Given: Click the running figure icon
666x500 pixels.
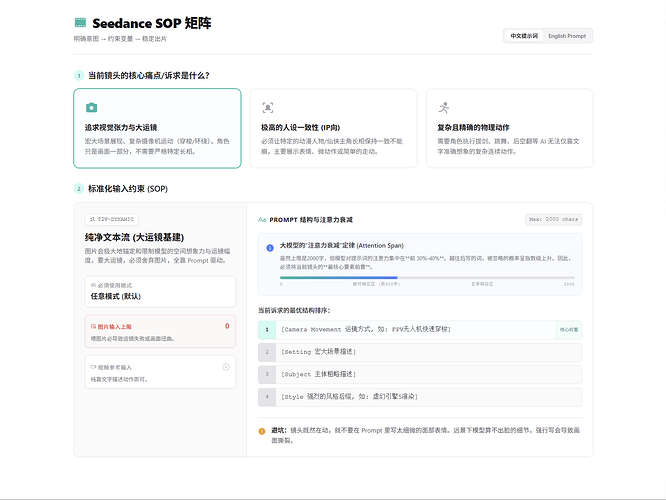Looking at the screenshot, I should tap(444, 107).
